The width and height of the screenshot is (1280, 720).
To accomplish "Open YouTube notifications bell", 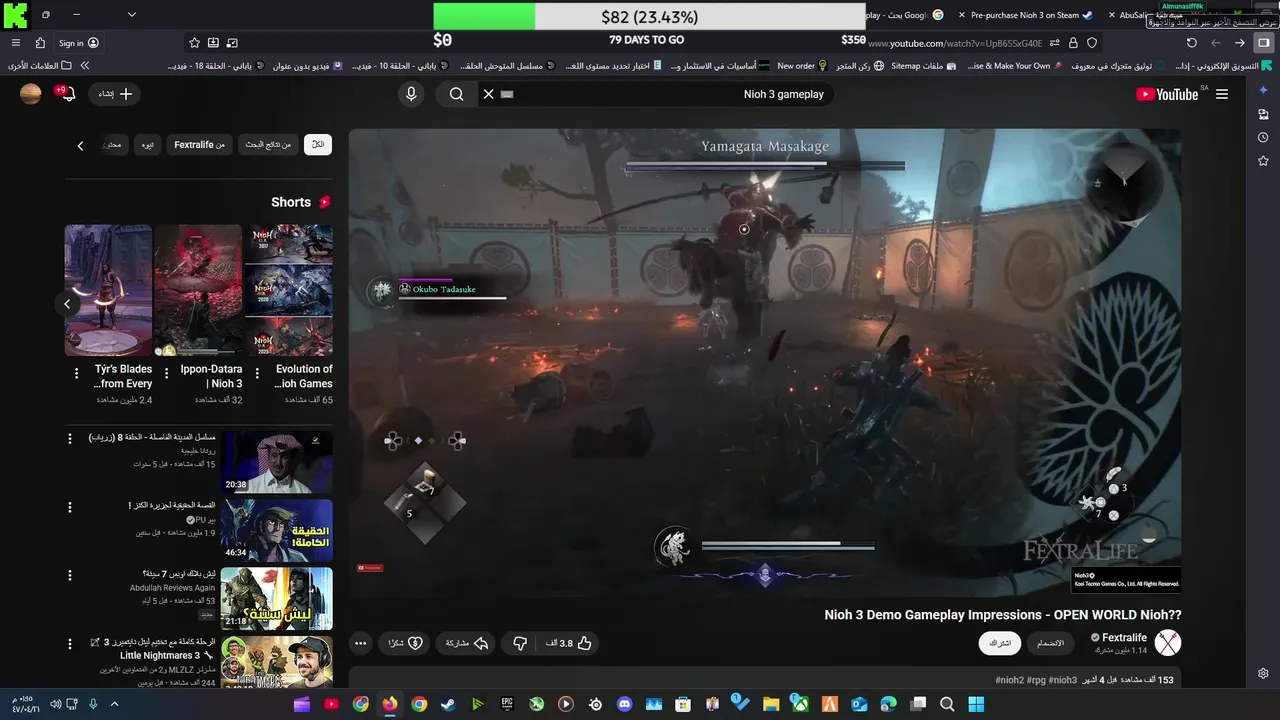I will tap(66, 94).
